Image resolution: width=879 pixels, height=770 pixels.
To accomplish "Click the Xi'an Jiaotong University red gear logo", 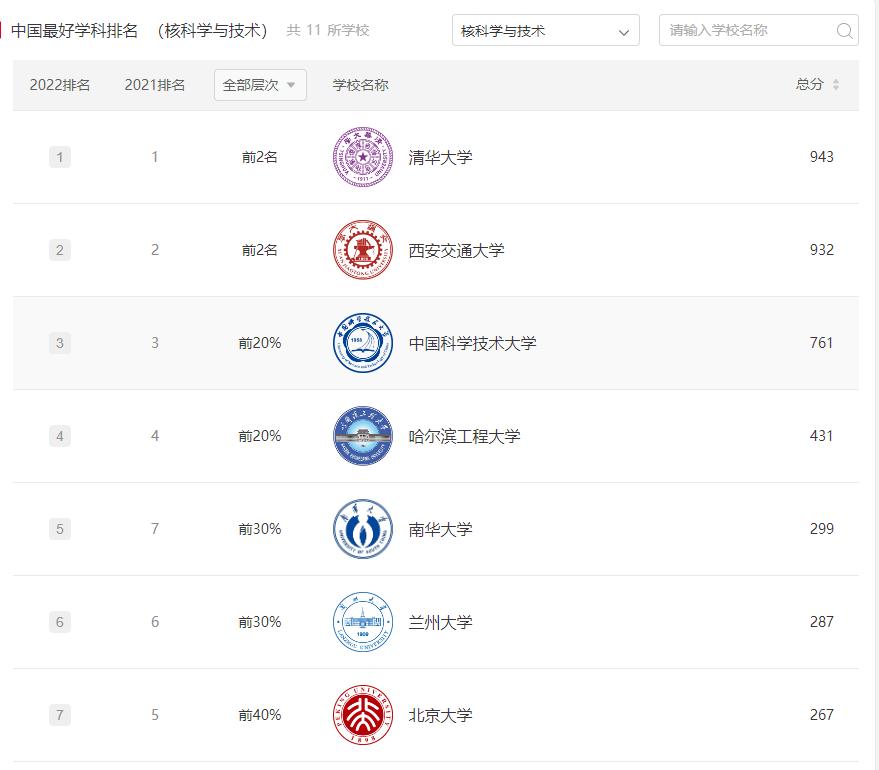I will (362, 249).
